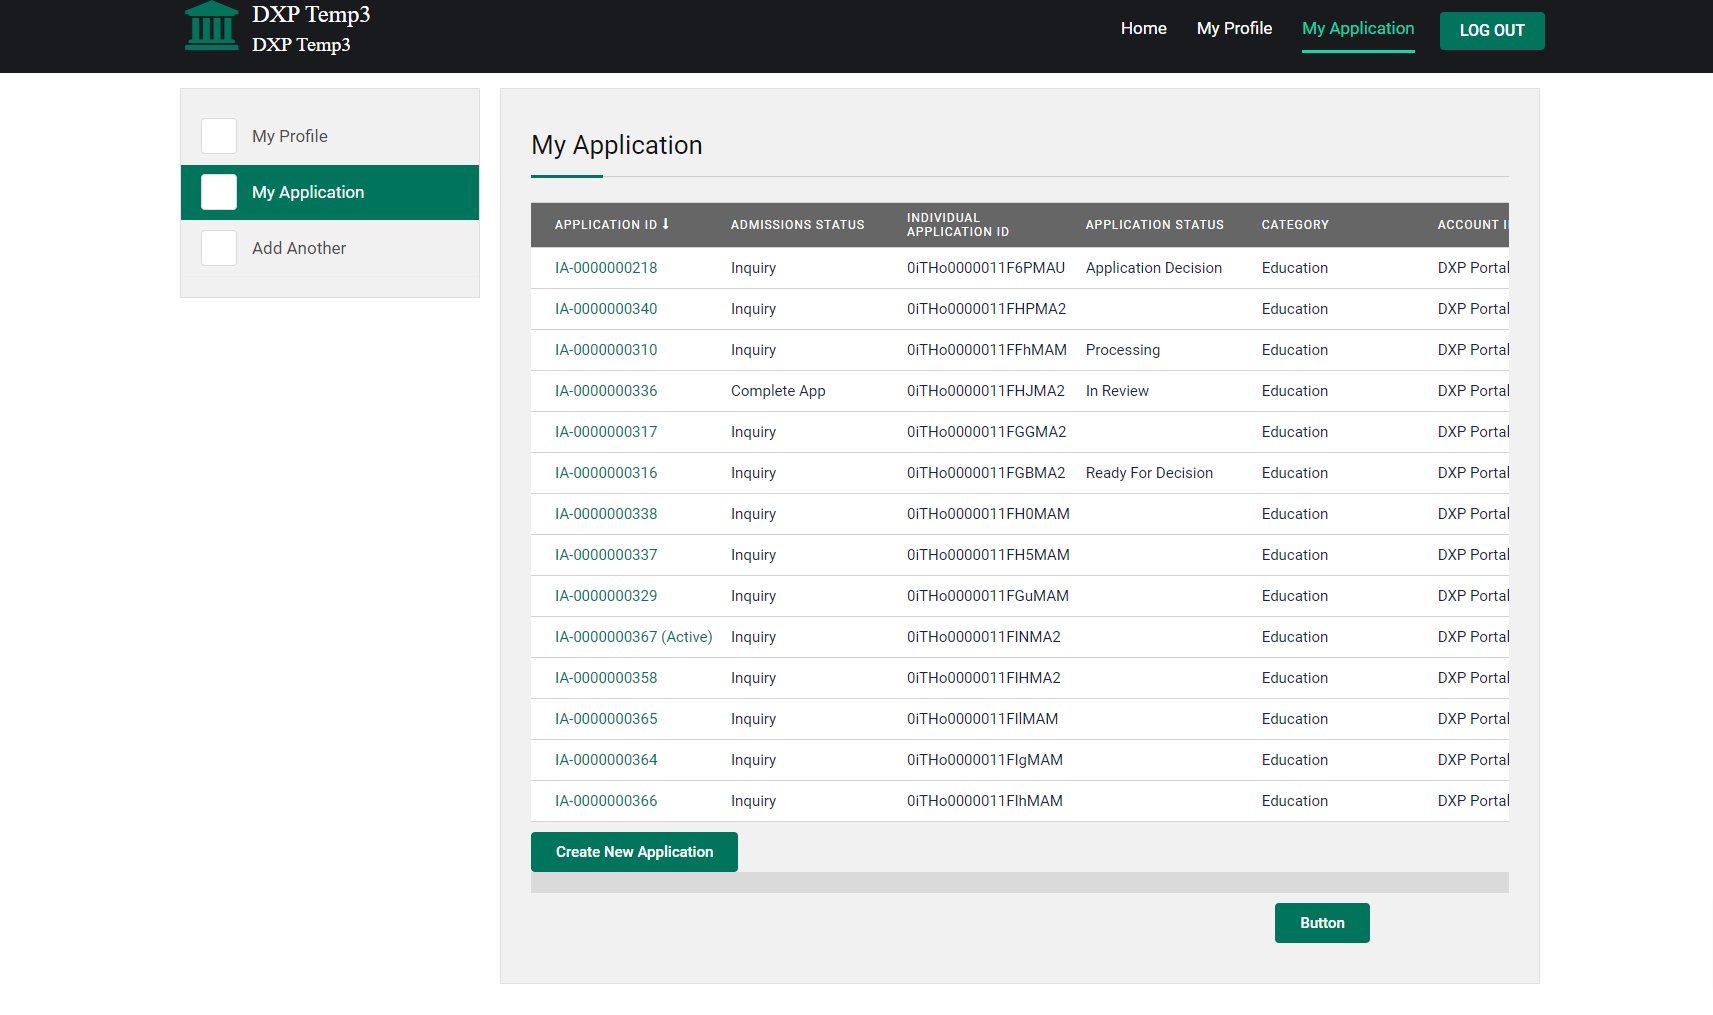The width and height of the screenshot is (1713, 1015).
Task: Click the sort arrow on Application ID column
Action: click(x=666, y=224)
